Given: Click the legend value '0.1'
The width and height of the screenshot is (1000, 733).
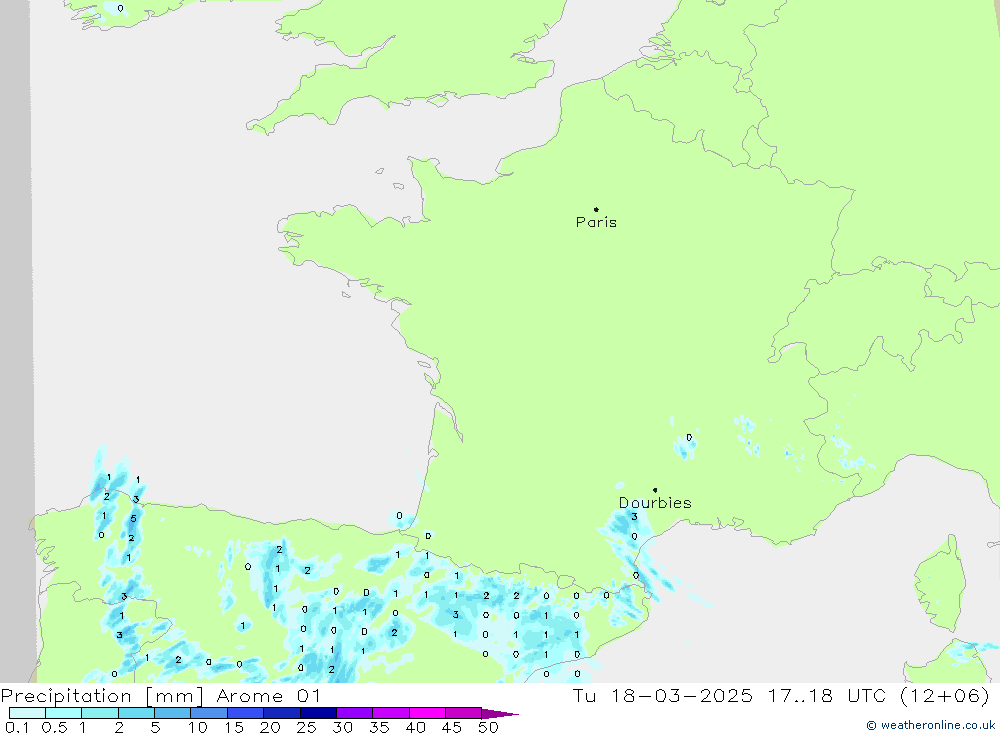Looking at the screenshot, I should [x=17, y=727].
